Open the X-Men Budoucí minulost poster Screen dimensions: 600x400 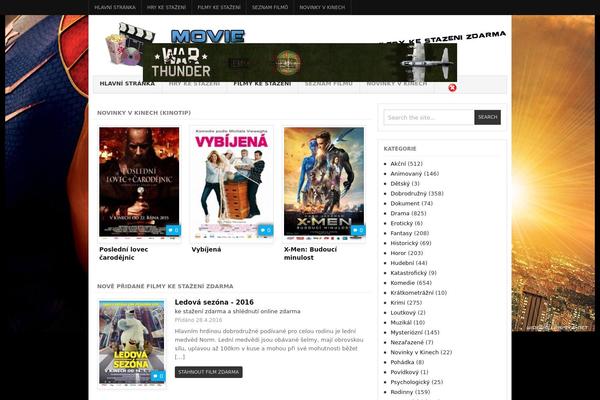[324, 182]
